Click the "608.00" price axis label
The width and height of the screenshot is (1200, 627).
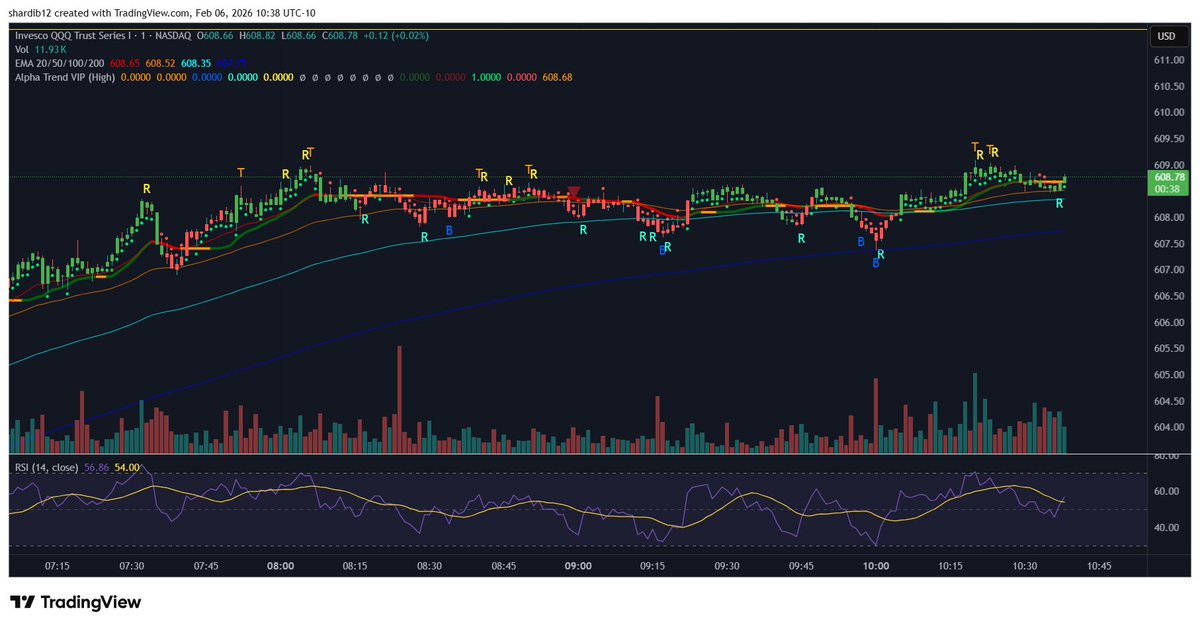point(1169,217)
